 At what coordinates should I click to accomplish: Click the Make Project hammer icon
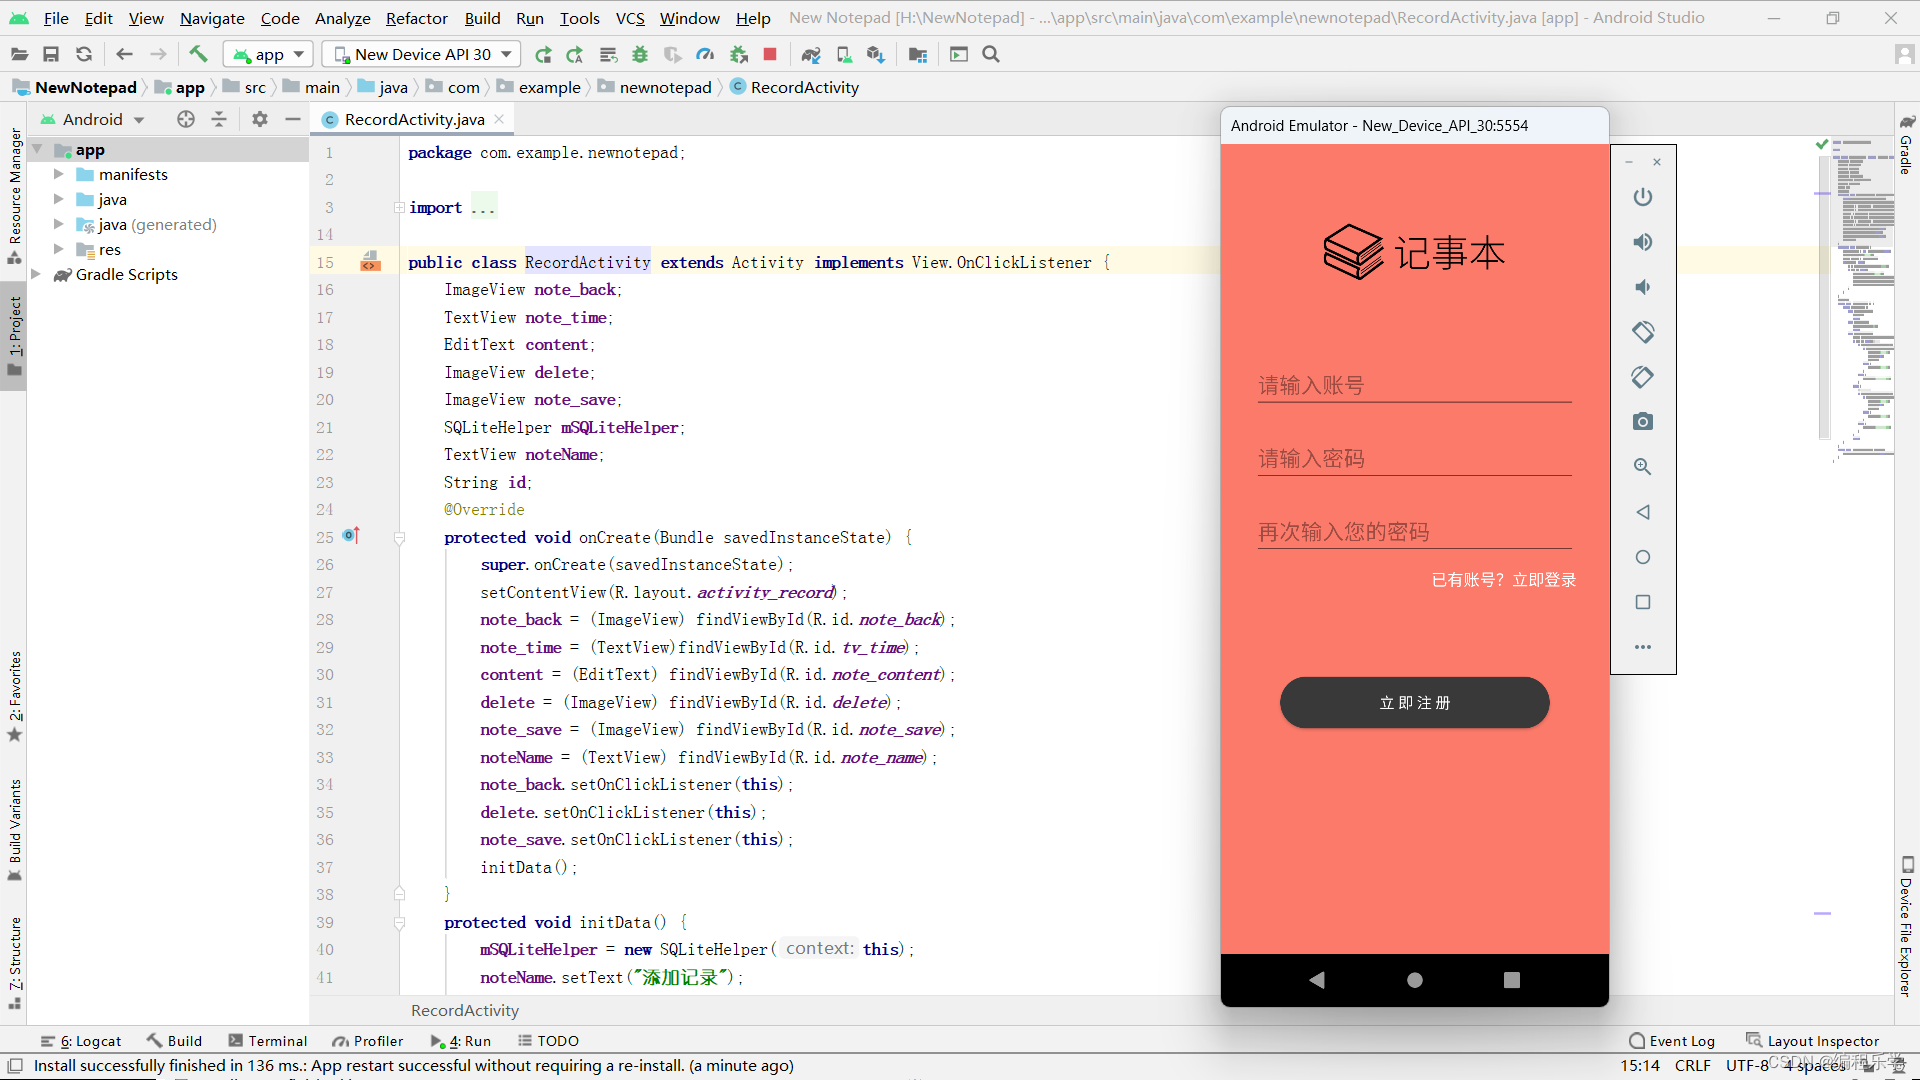pos(198,54)
